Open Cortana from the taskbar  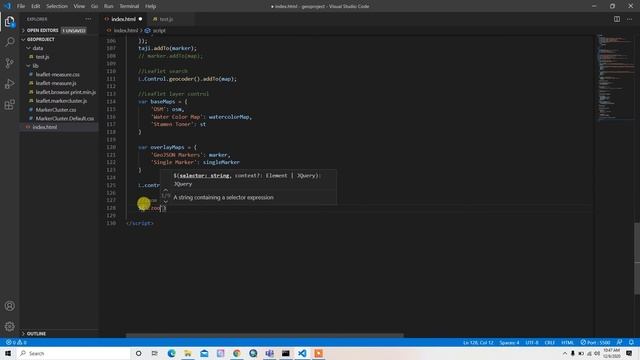[x=138, y=353]
